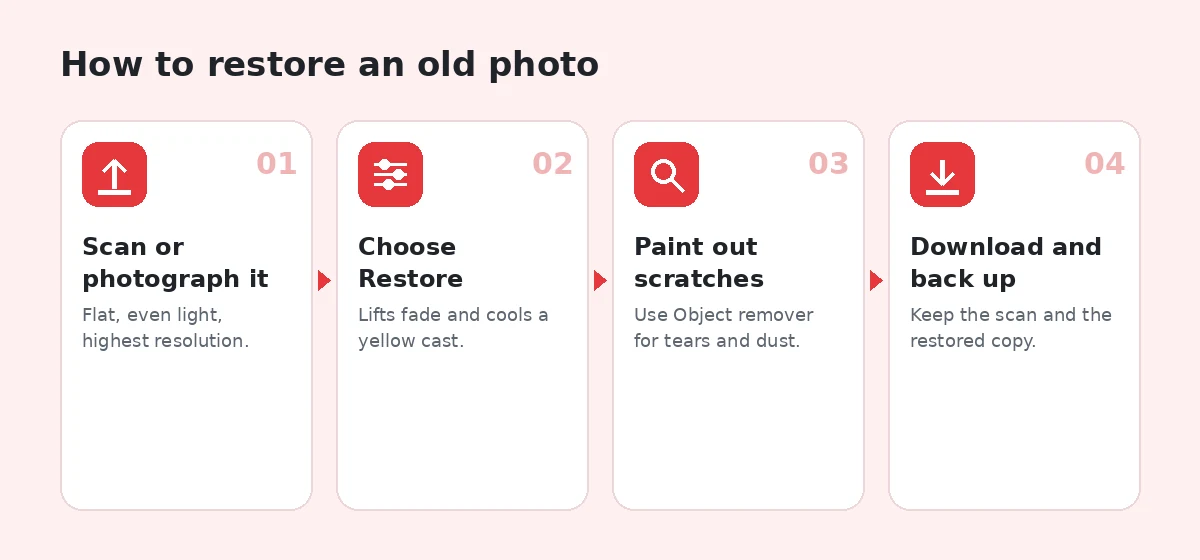Viewport: 1200px width, 560px height.
Task: Click the step number 02 label
Action: click(x=553, y=164)
